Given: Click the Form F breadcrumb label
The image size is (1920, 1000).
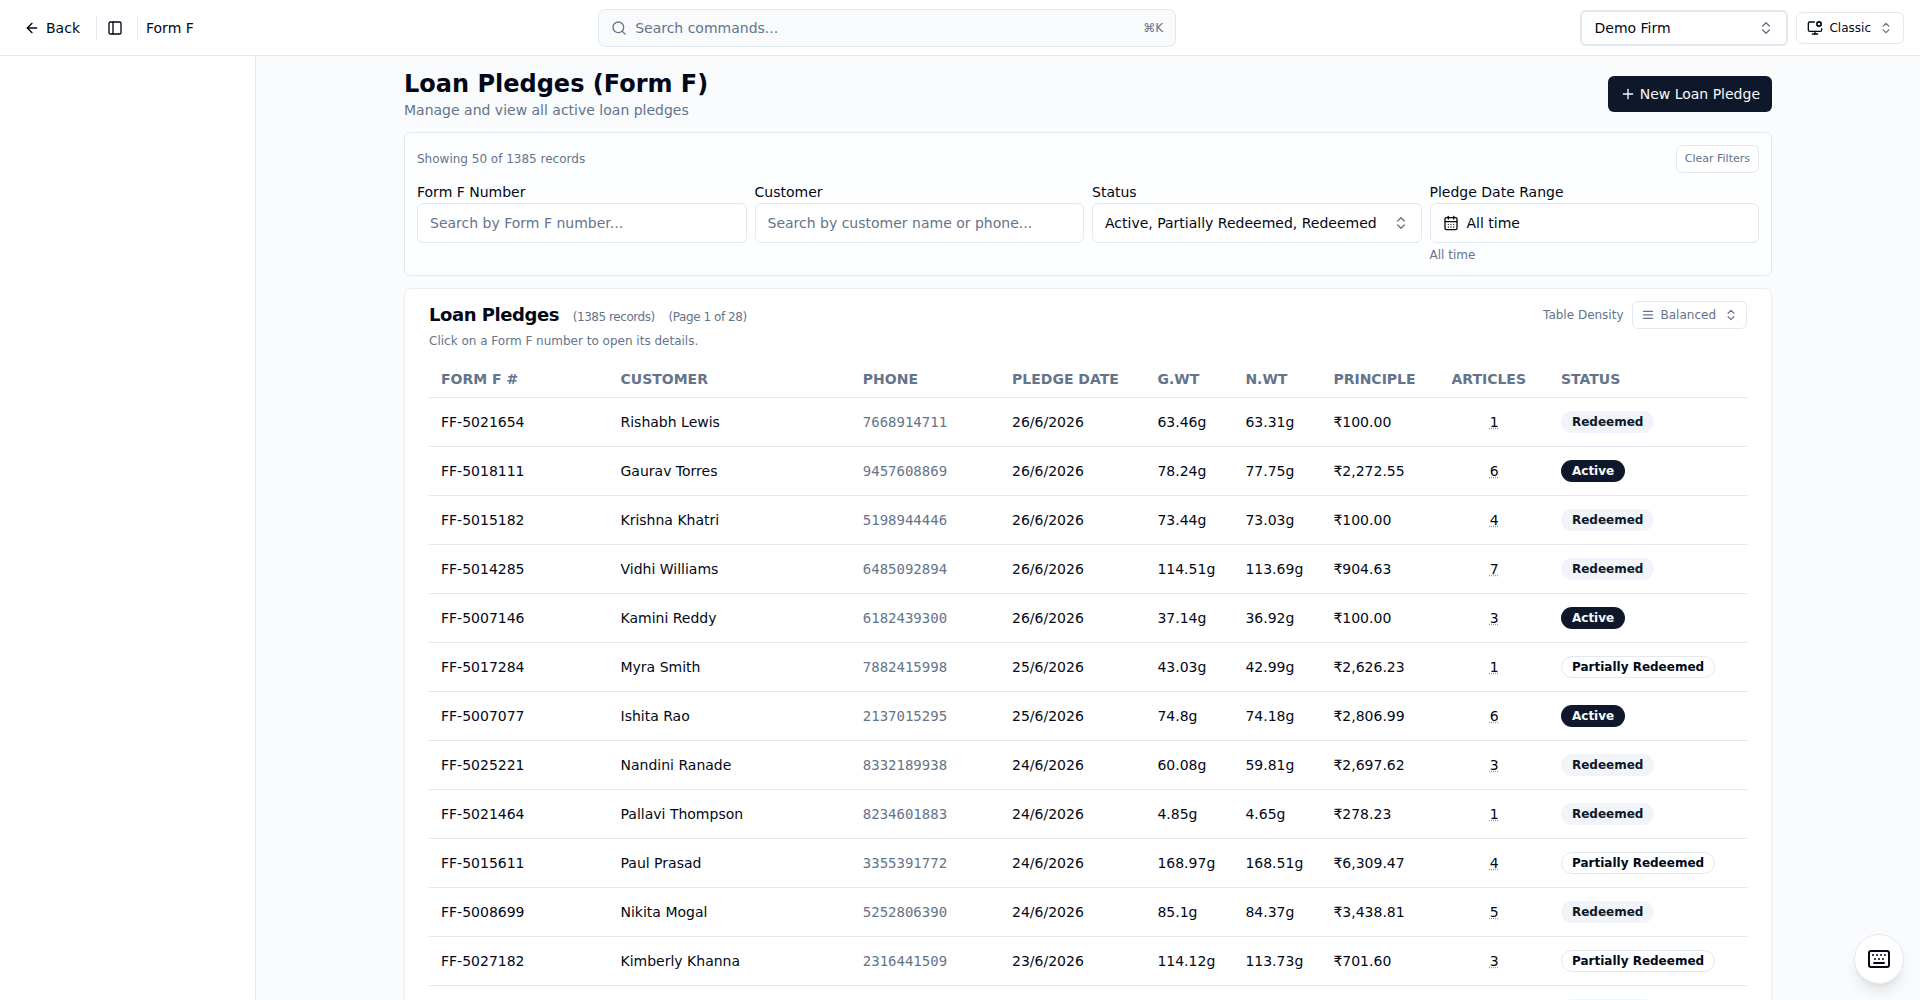Looking at the screenshot, I should 170,28.
